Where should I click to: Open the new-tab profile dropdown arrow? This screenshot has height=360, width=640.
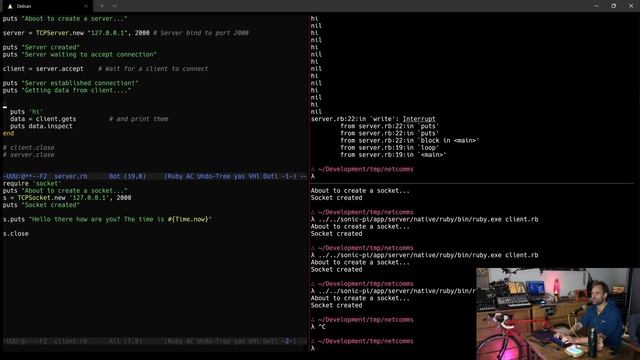click(x=115, y=6)
